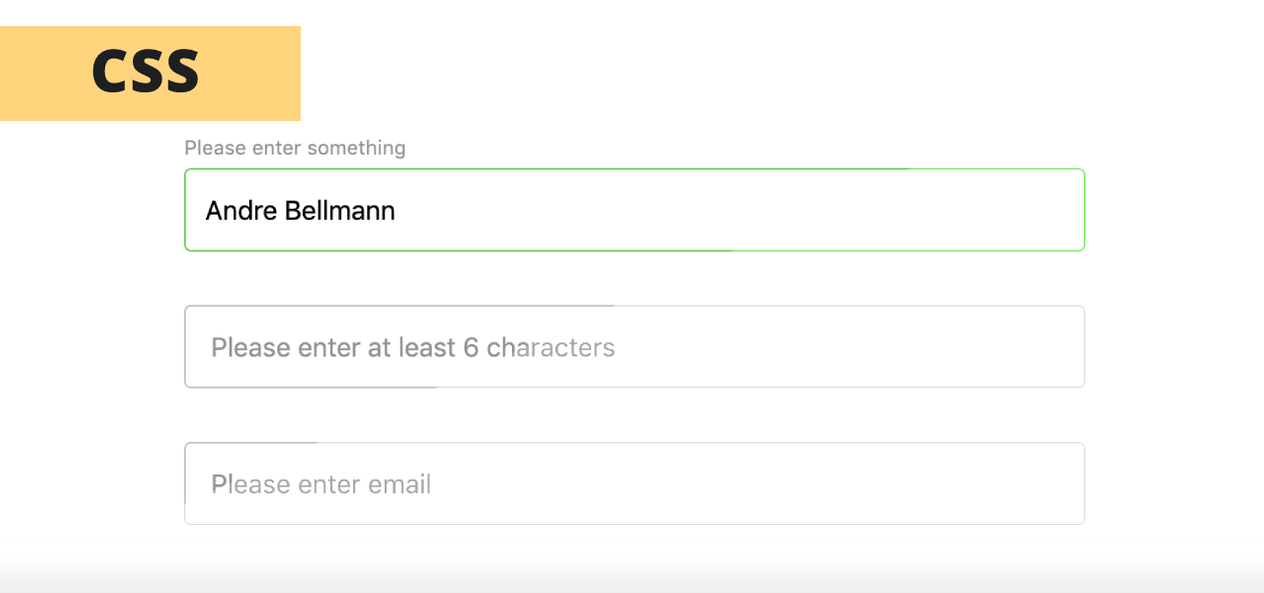Viewport: 1264px width, 593px height.
Task: Click the word "something" in the top label
Action: coord(356,149)
